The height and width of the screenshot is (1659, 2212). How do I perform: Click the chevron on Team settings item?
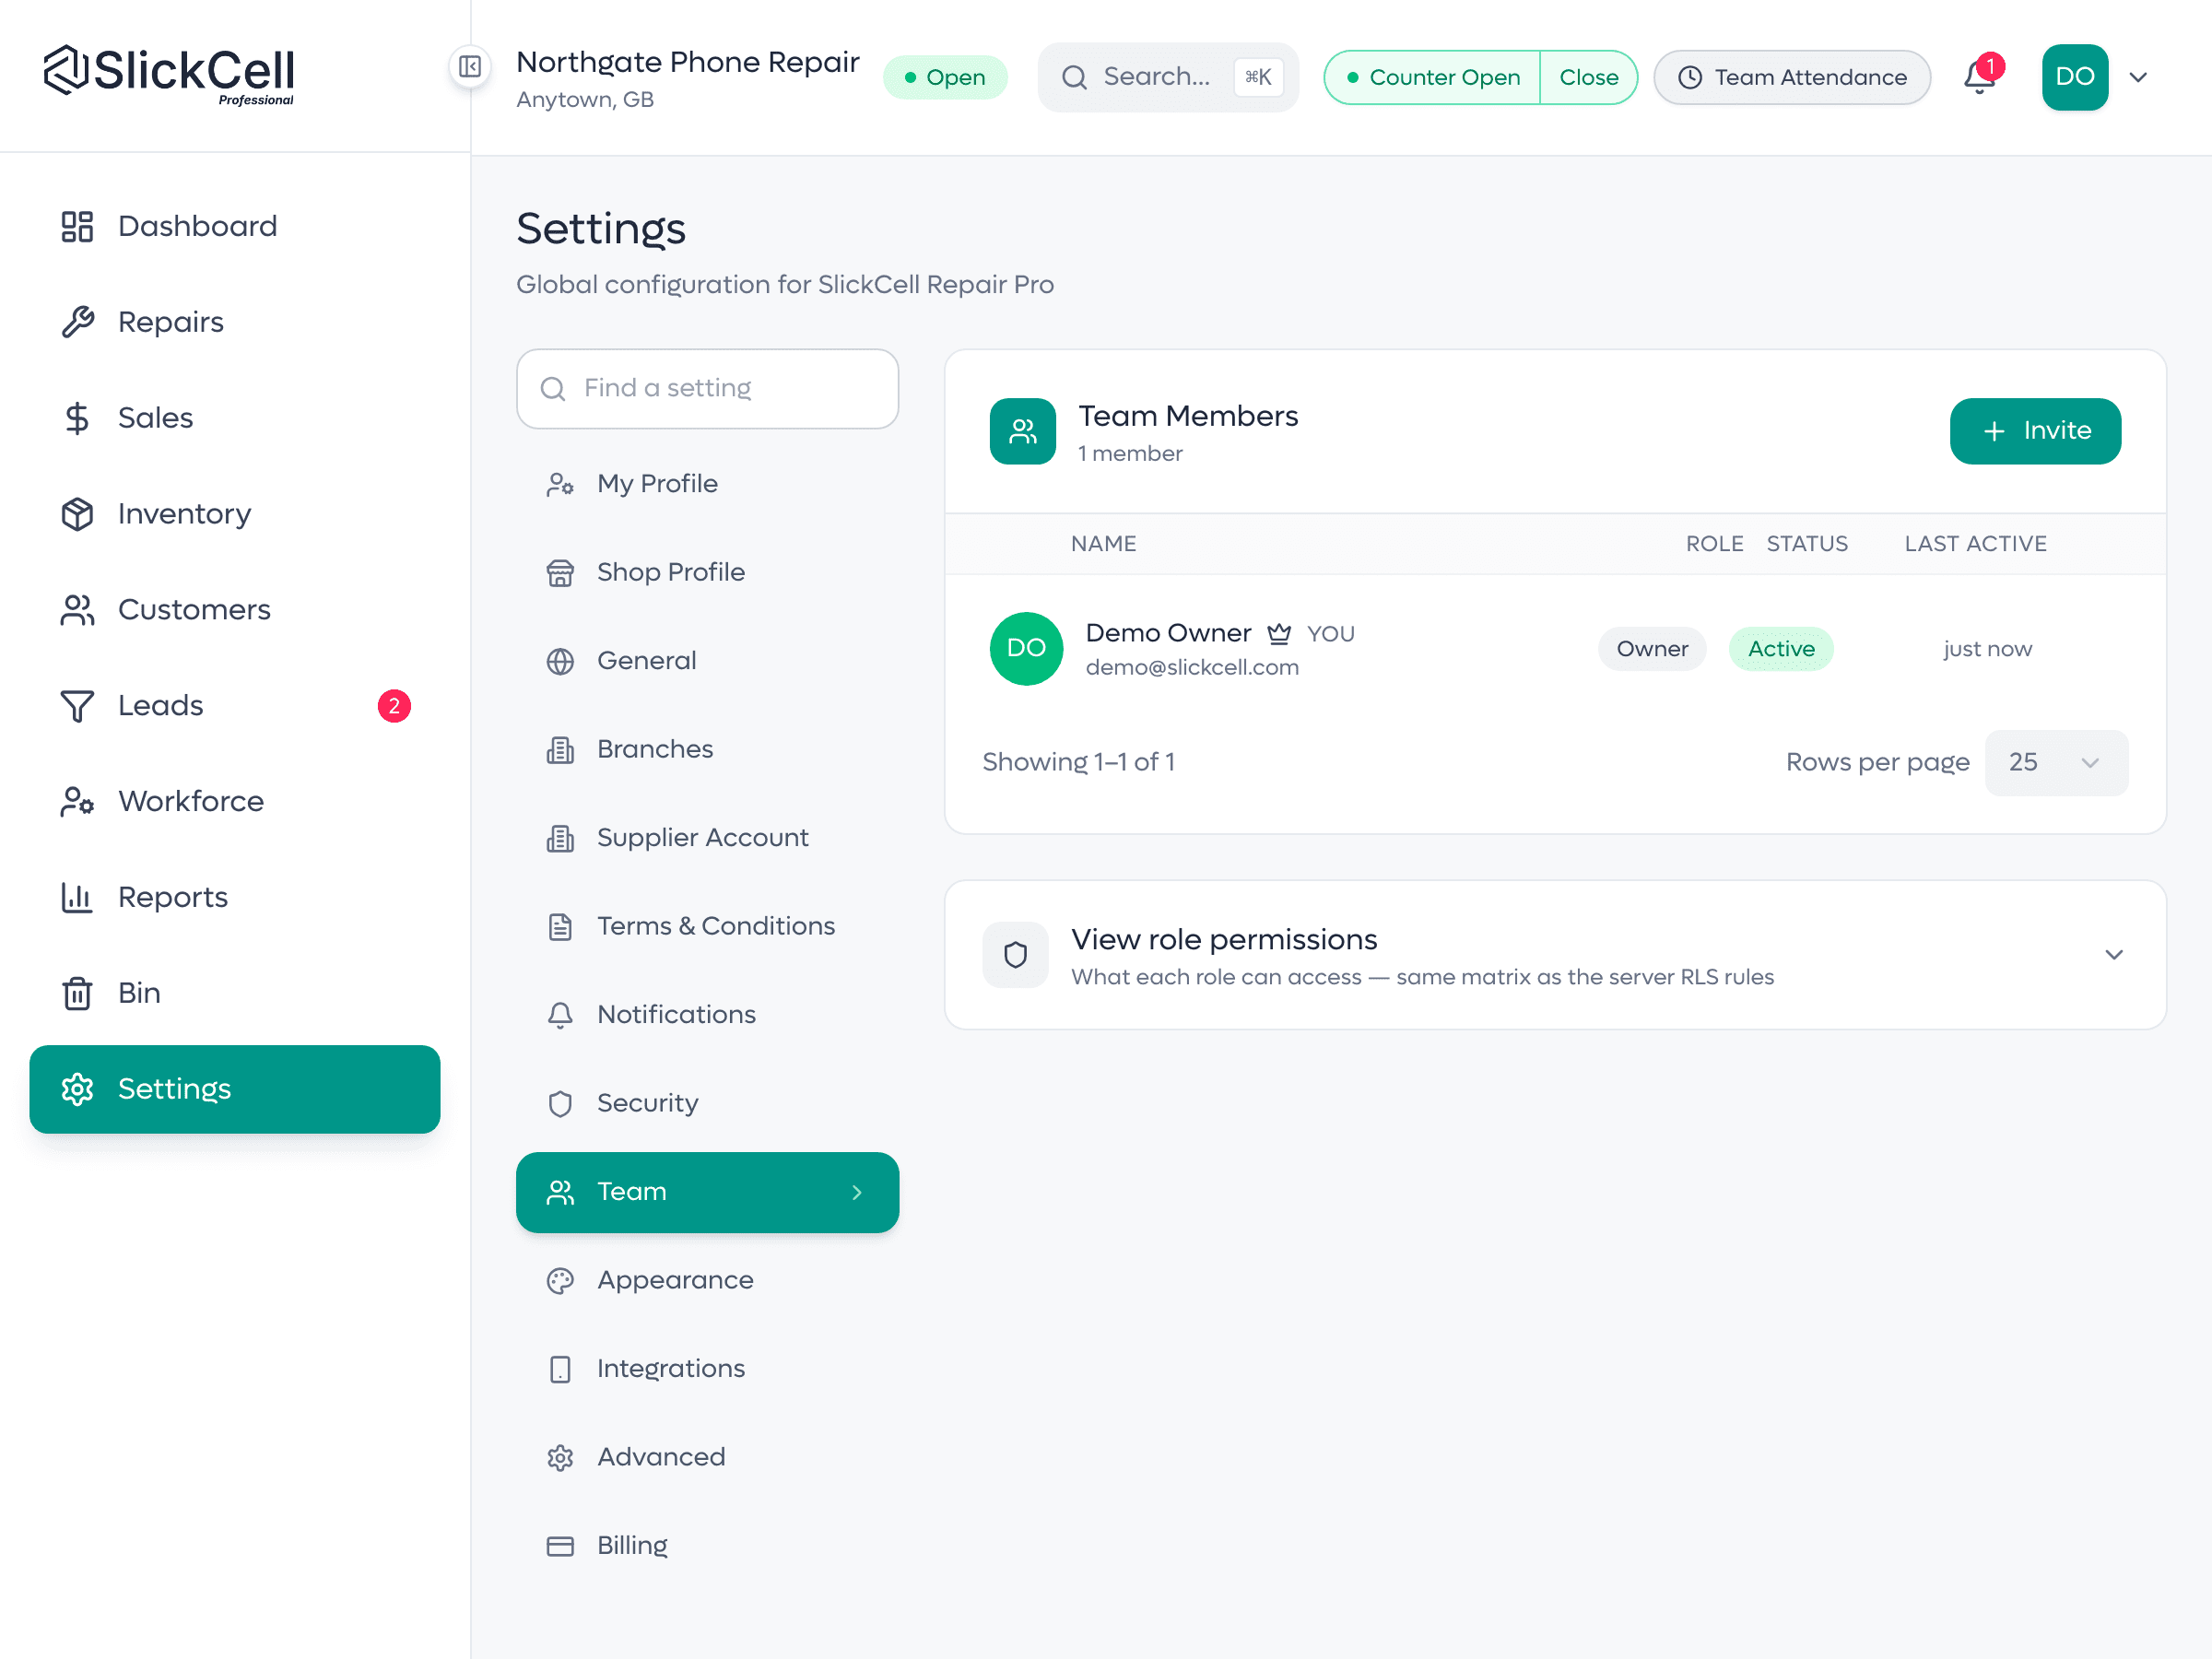857,1192
